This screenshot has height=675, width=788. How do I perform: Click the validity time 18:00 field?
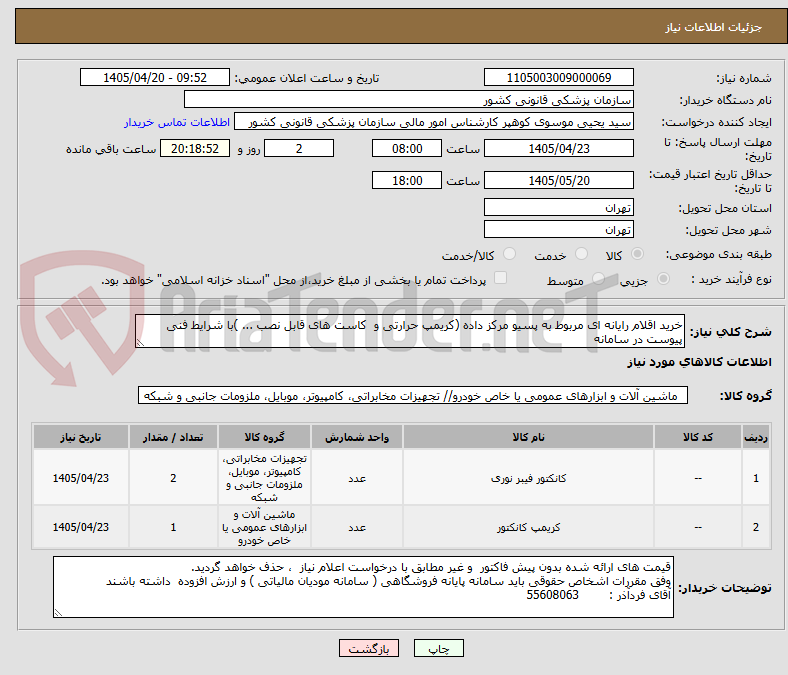407,180
